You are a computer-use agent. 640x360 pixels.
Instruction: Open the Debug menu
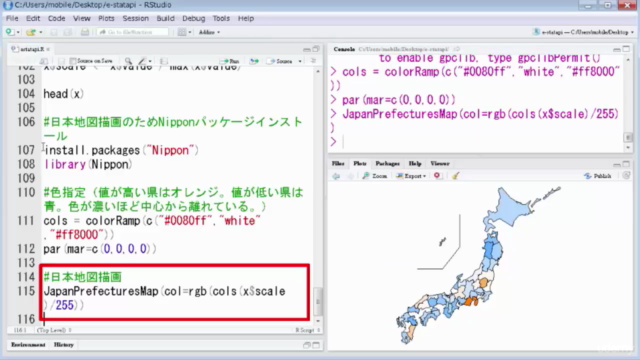point(193,18)
